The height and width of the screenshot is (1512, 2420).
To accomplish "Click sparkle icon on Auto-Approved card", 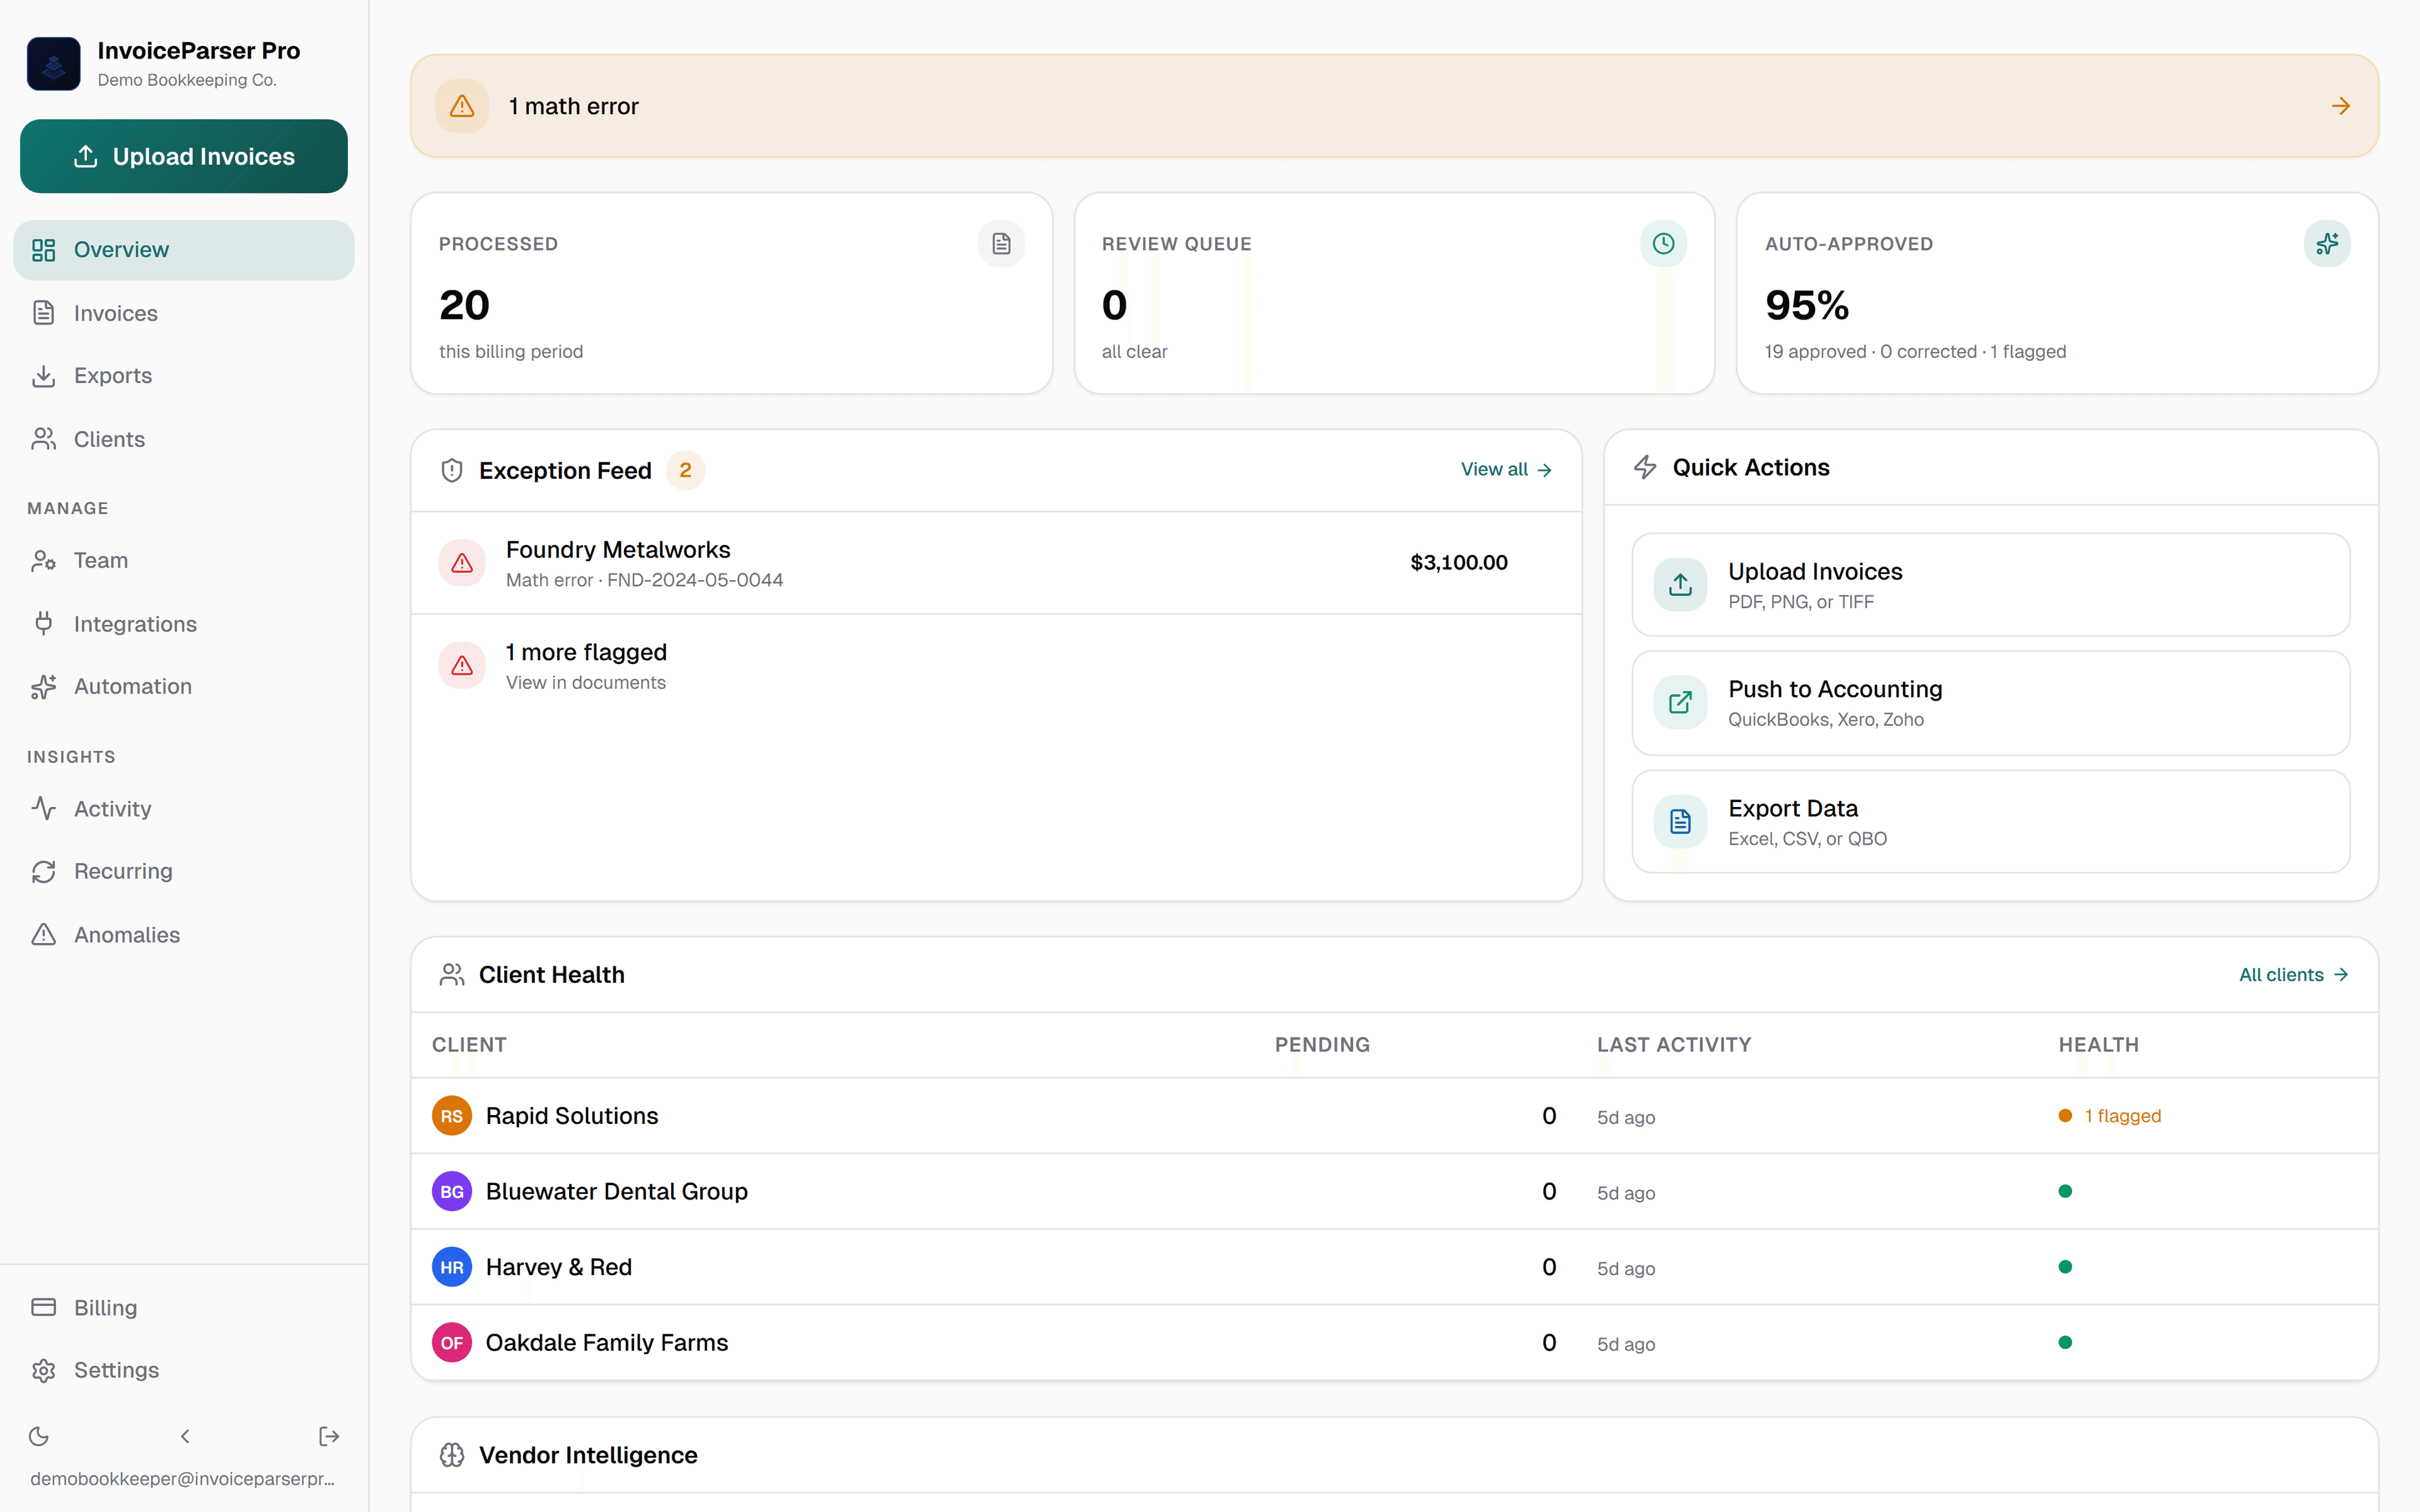I will [2327, 244].
